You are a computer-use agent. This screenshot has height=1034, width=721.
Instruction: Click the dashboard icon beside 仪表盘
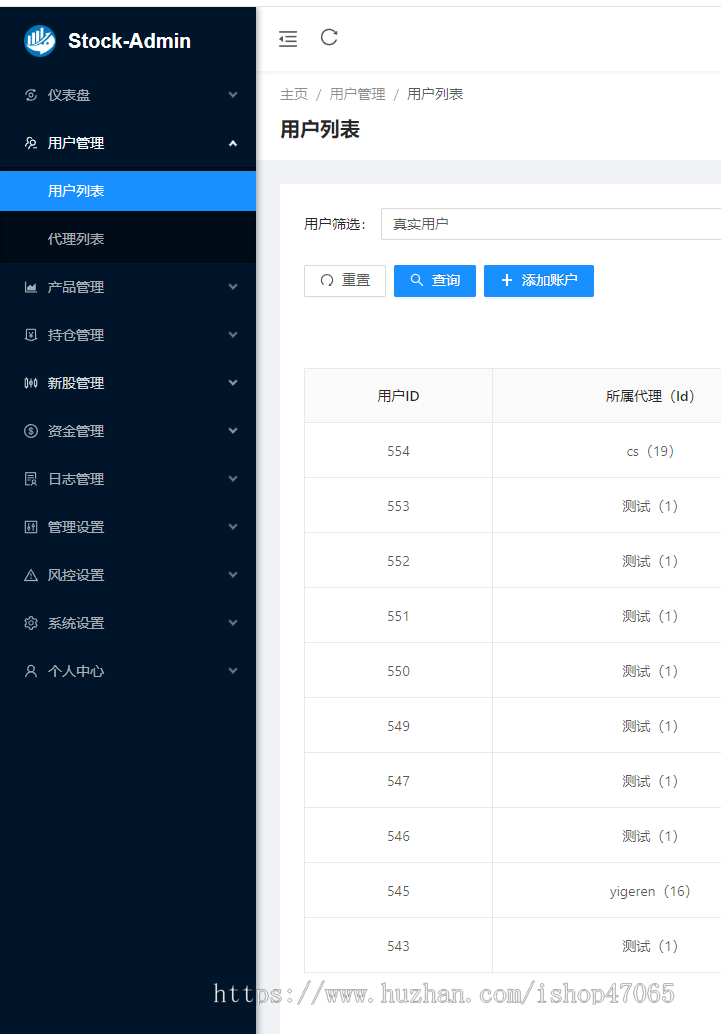30,95
